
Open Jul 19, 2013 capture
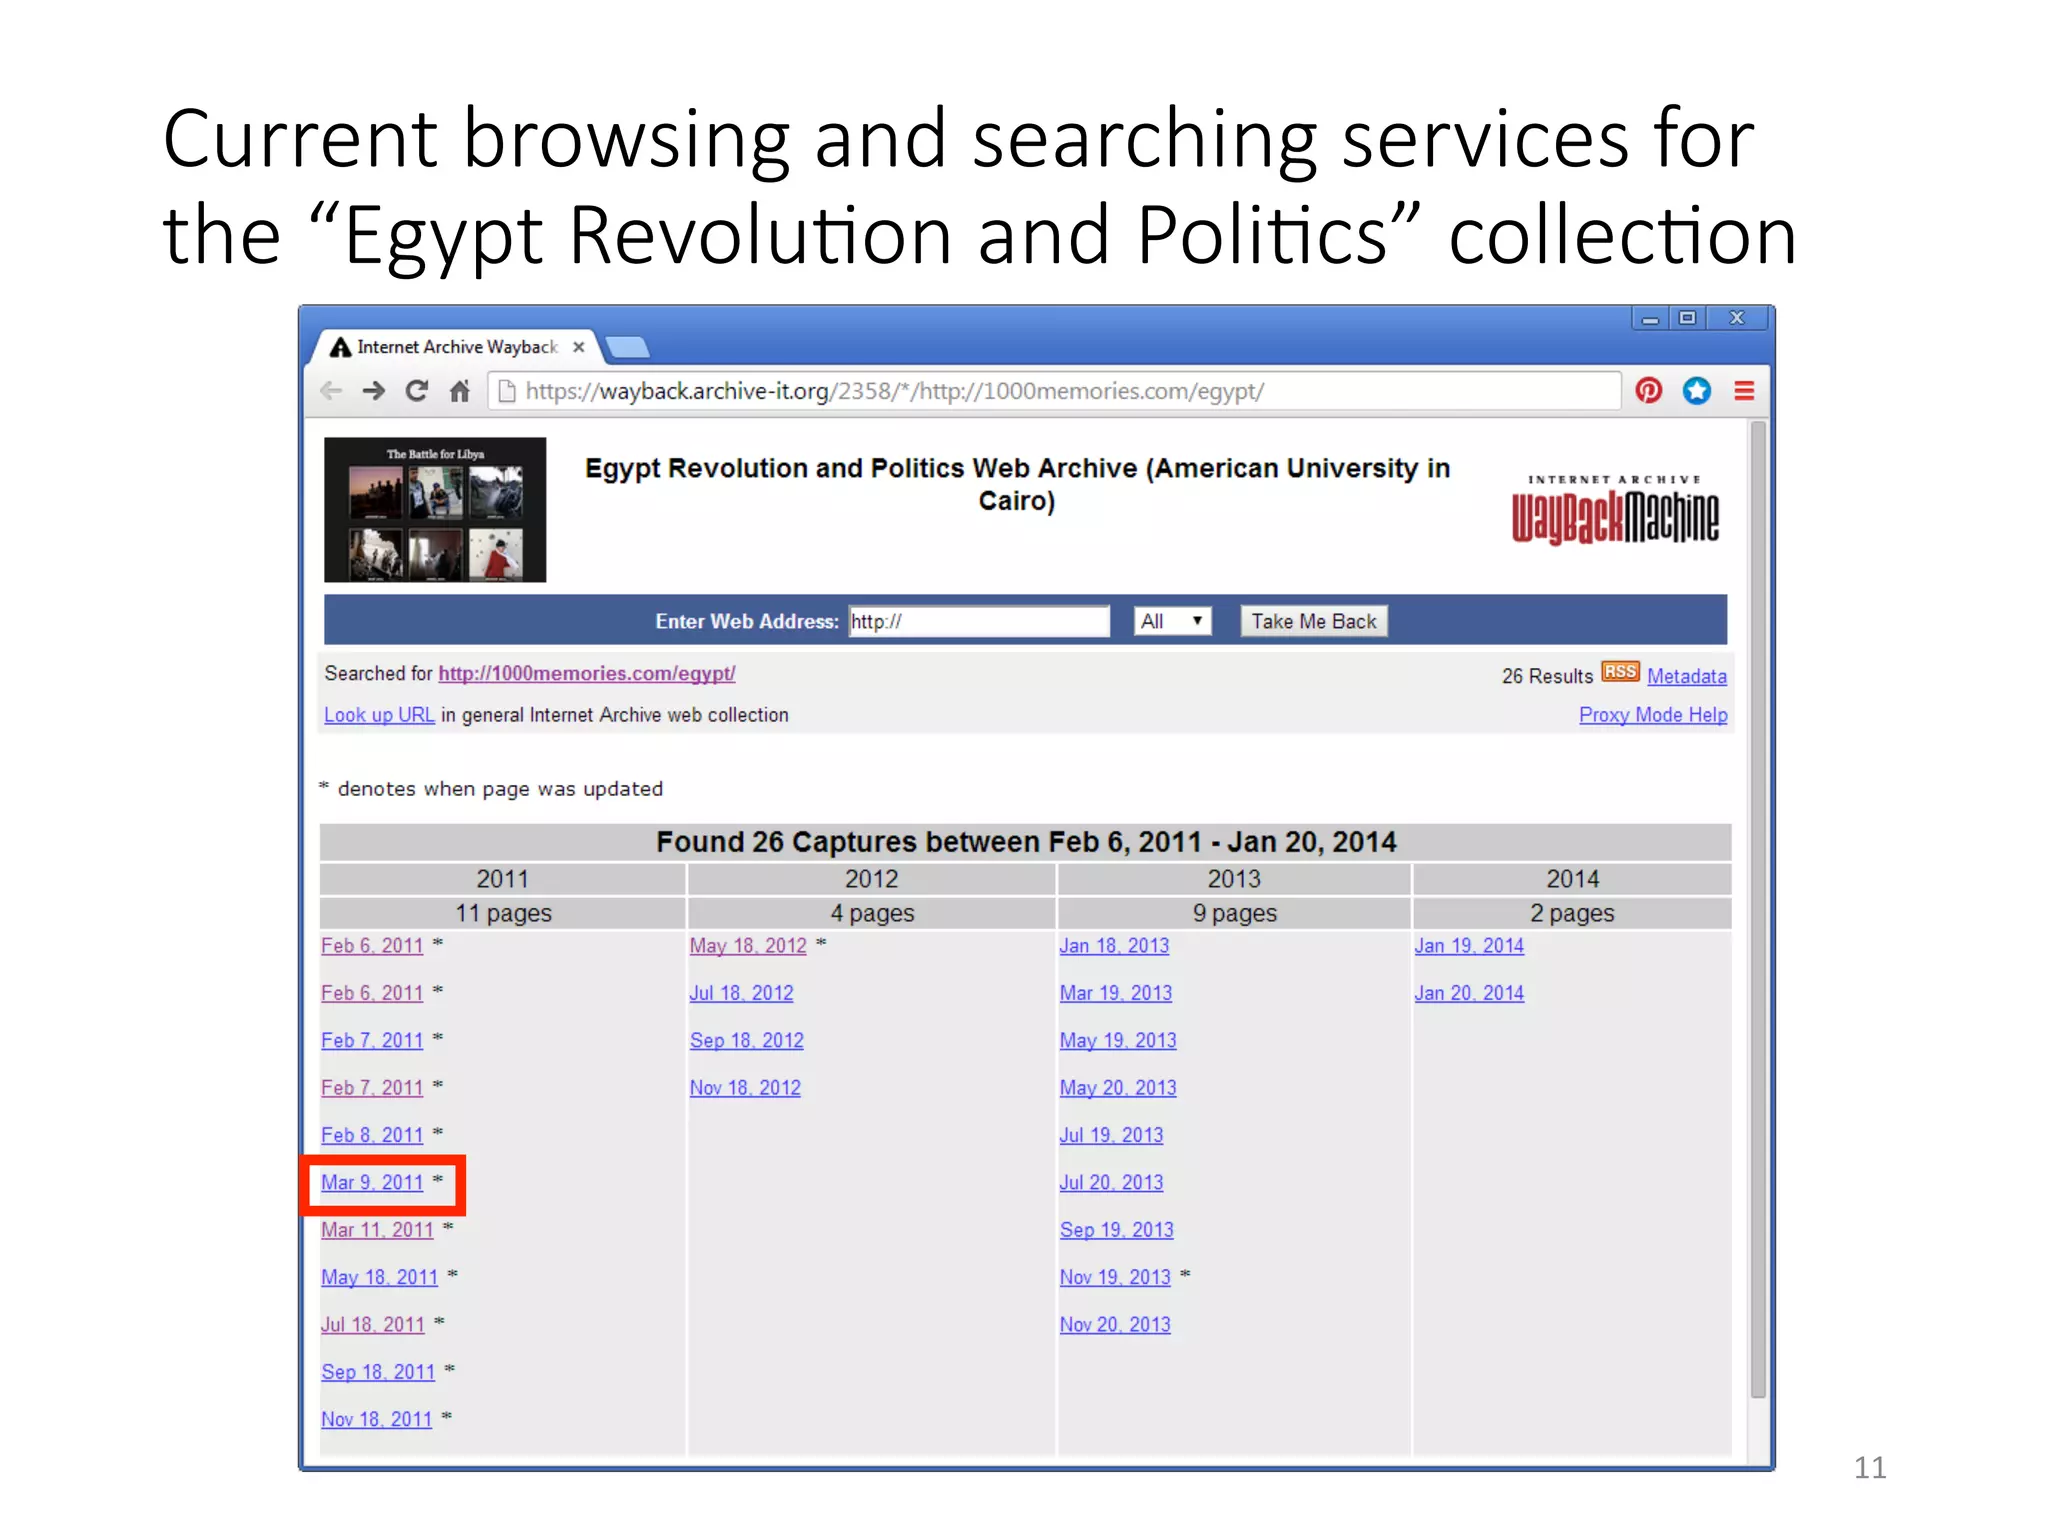pyautogui.click(x=1111, y=1135)
